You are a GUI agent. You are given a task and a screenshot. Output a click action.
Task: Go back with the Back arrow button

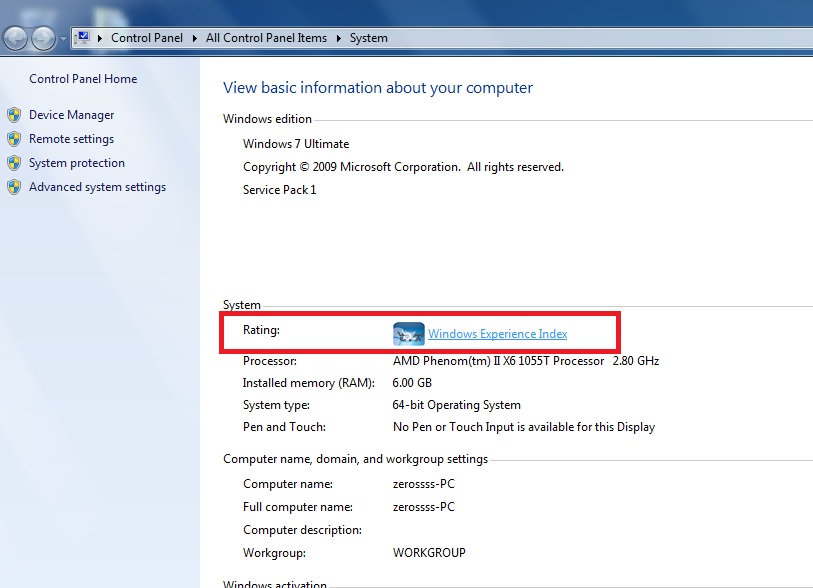15,38
